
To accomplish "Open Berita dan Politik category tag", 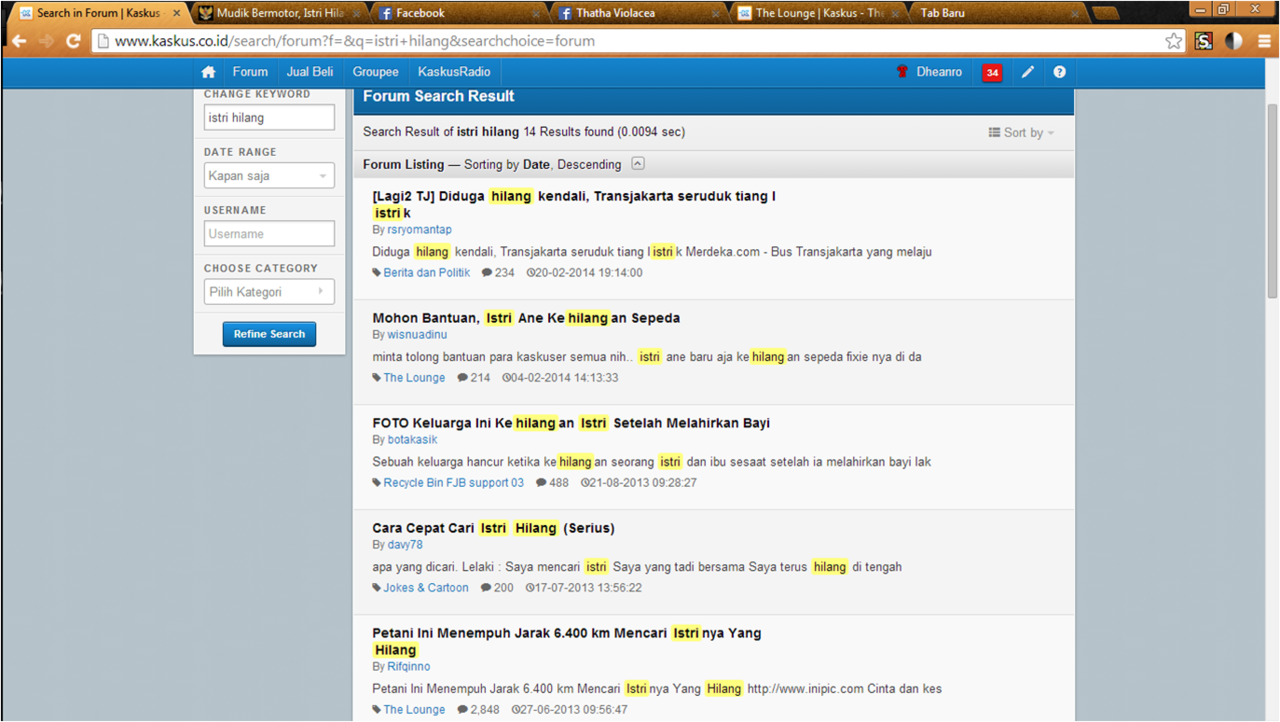I will pyautogui.click(x=427, y=273).
